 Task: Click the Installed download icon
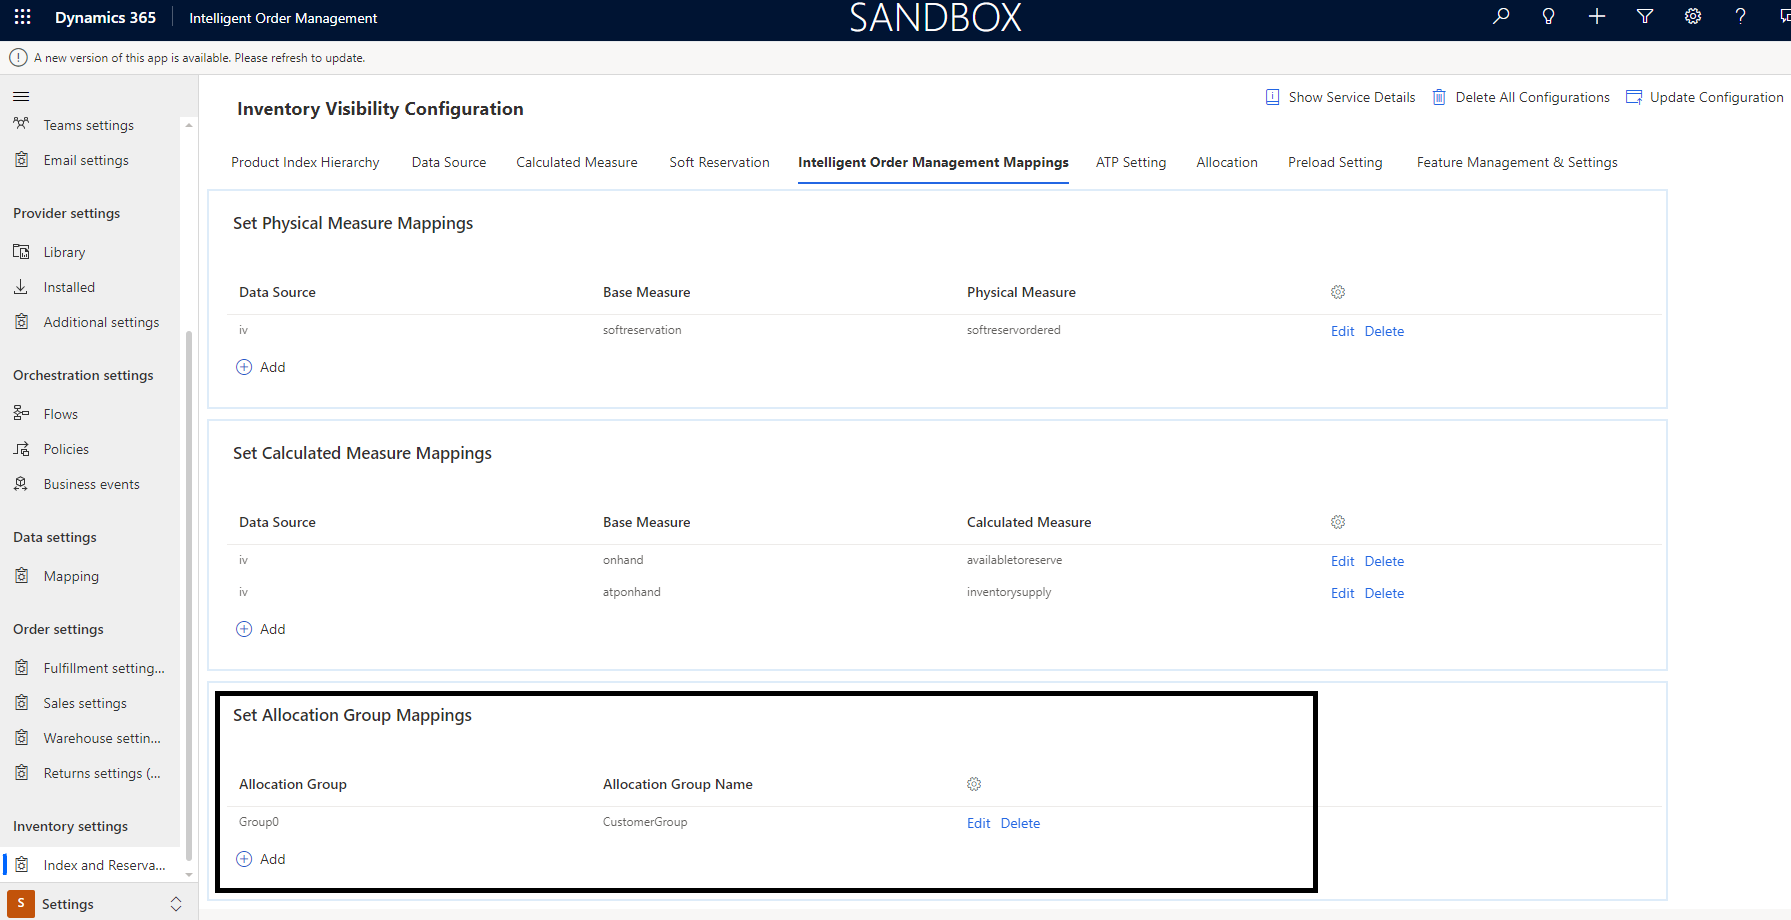21,286
